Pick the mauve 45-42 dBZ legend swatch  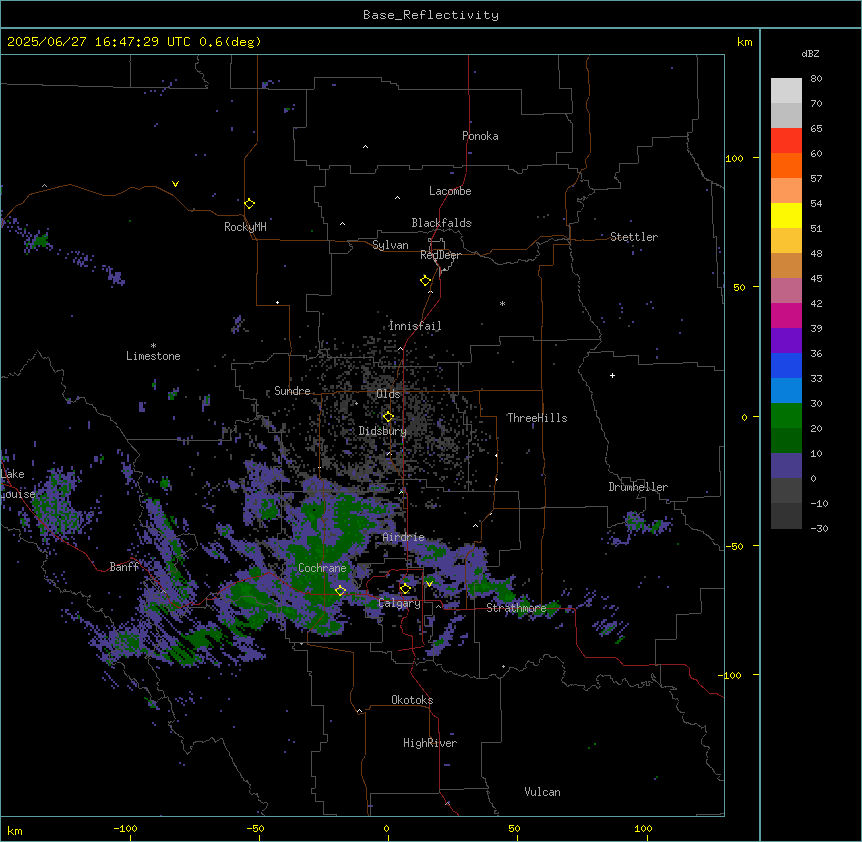[786, 290]
